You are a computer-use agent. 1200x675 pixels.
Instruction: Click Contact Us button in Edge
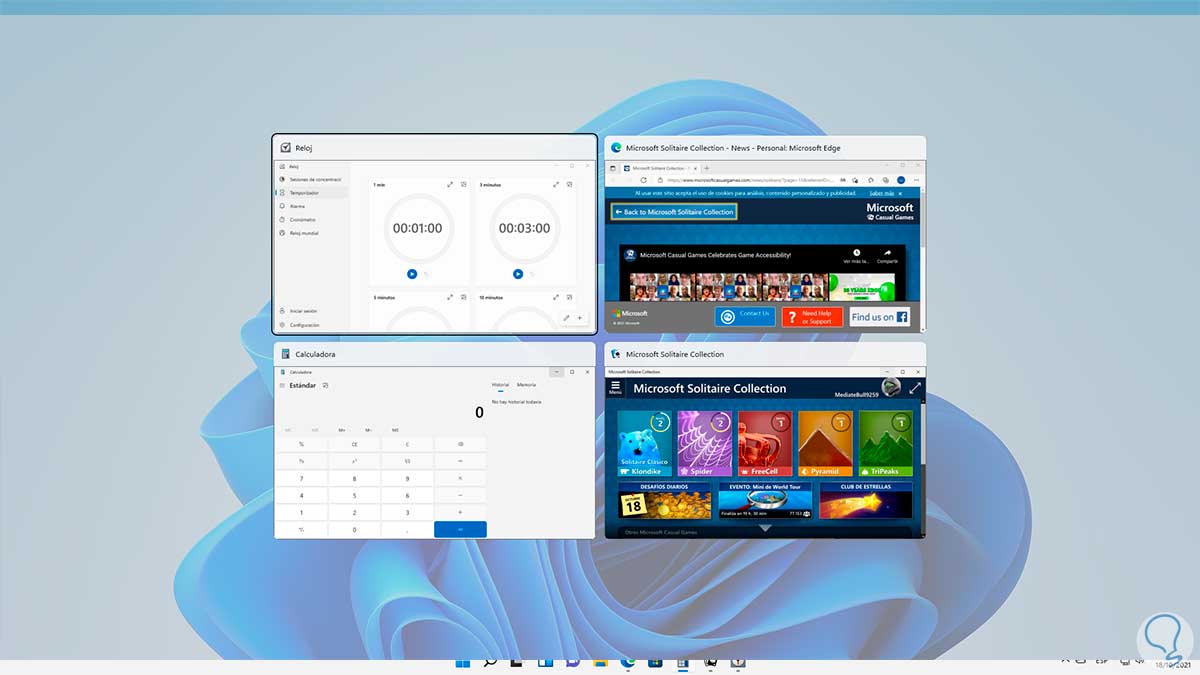pyautogui.click(x=745, y=316)
